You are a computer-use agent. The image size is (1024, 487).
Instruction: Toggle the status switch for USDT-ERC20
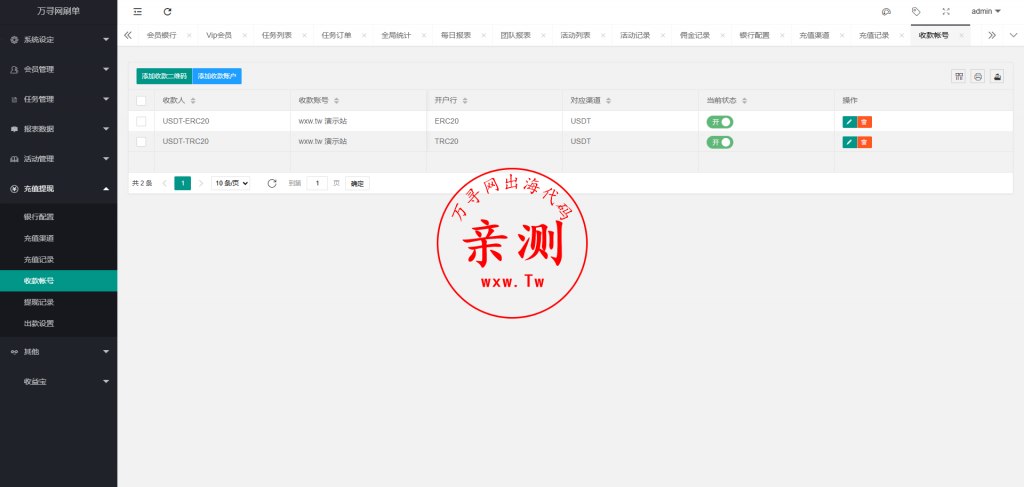(x=720, y=121)
